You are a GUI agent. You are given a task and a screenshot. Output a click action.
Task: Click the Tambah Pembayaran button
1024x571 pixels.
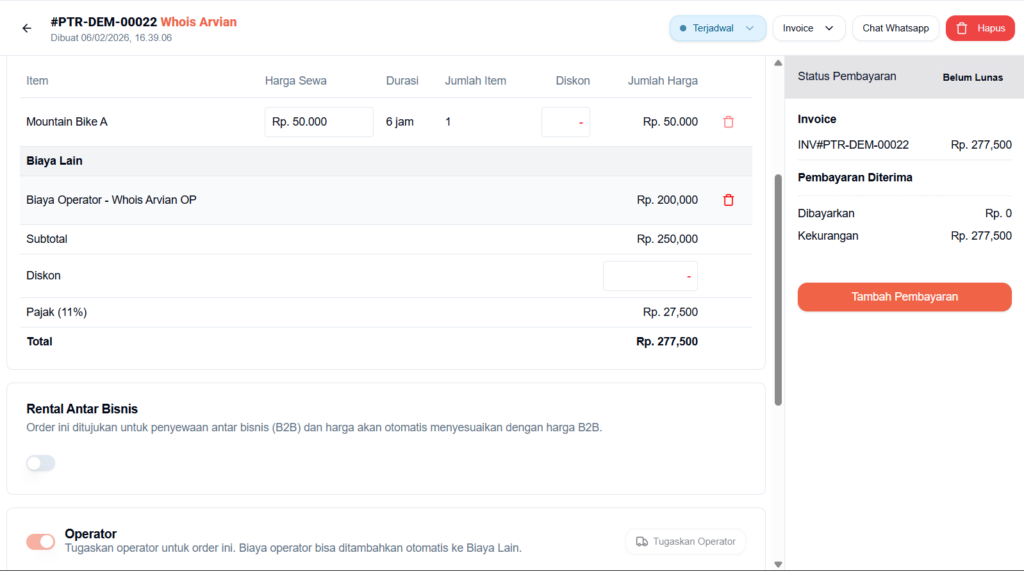click(x=904, y=297)
